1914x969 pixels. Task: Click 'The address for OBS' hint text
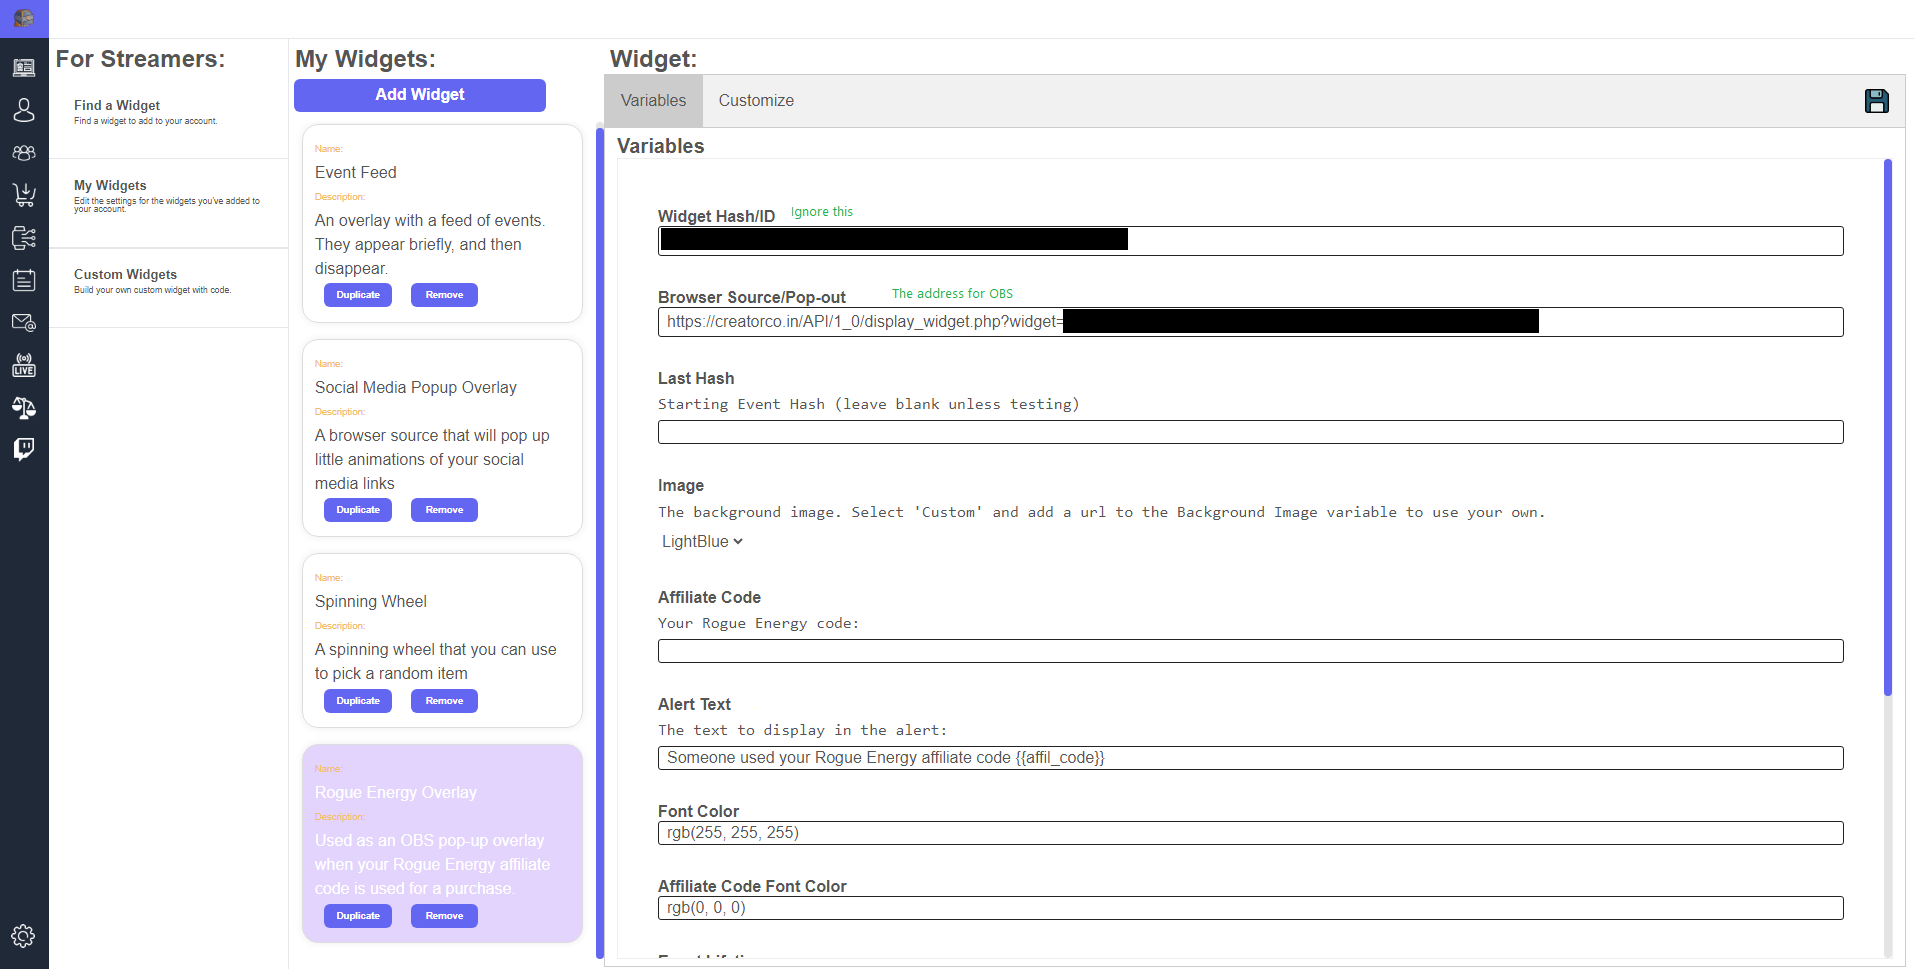(952, 294)
